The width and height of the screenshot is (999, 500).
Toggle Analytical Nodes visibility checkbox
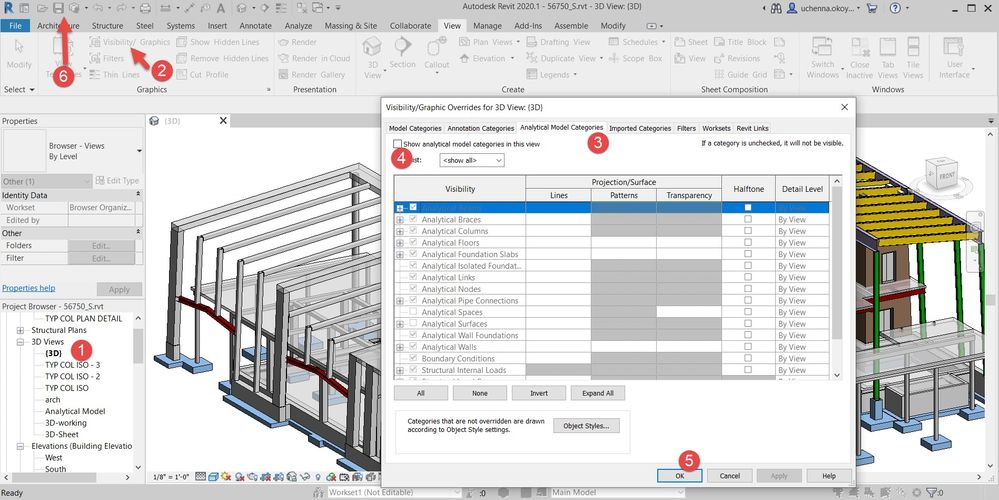coord(413,289)
